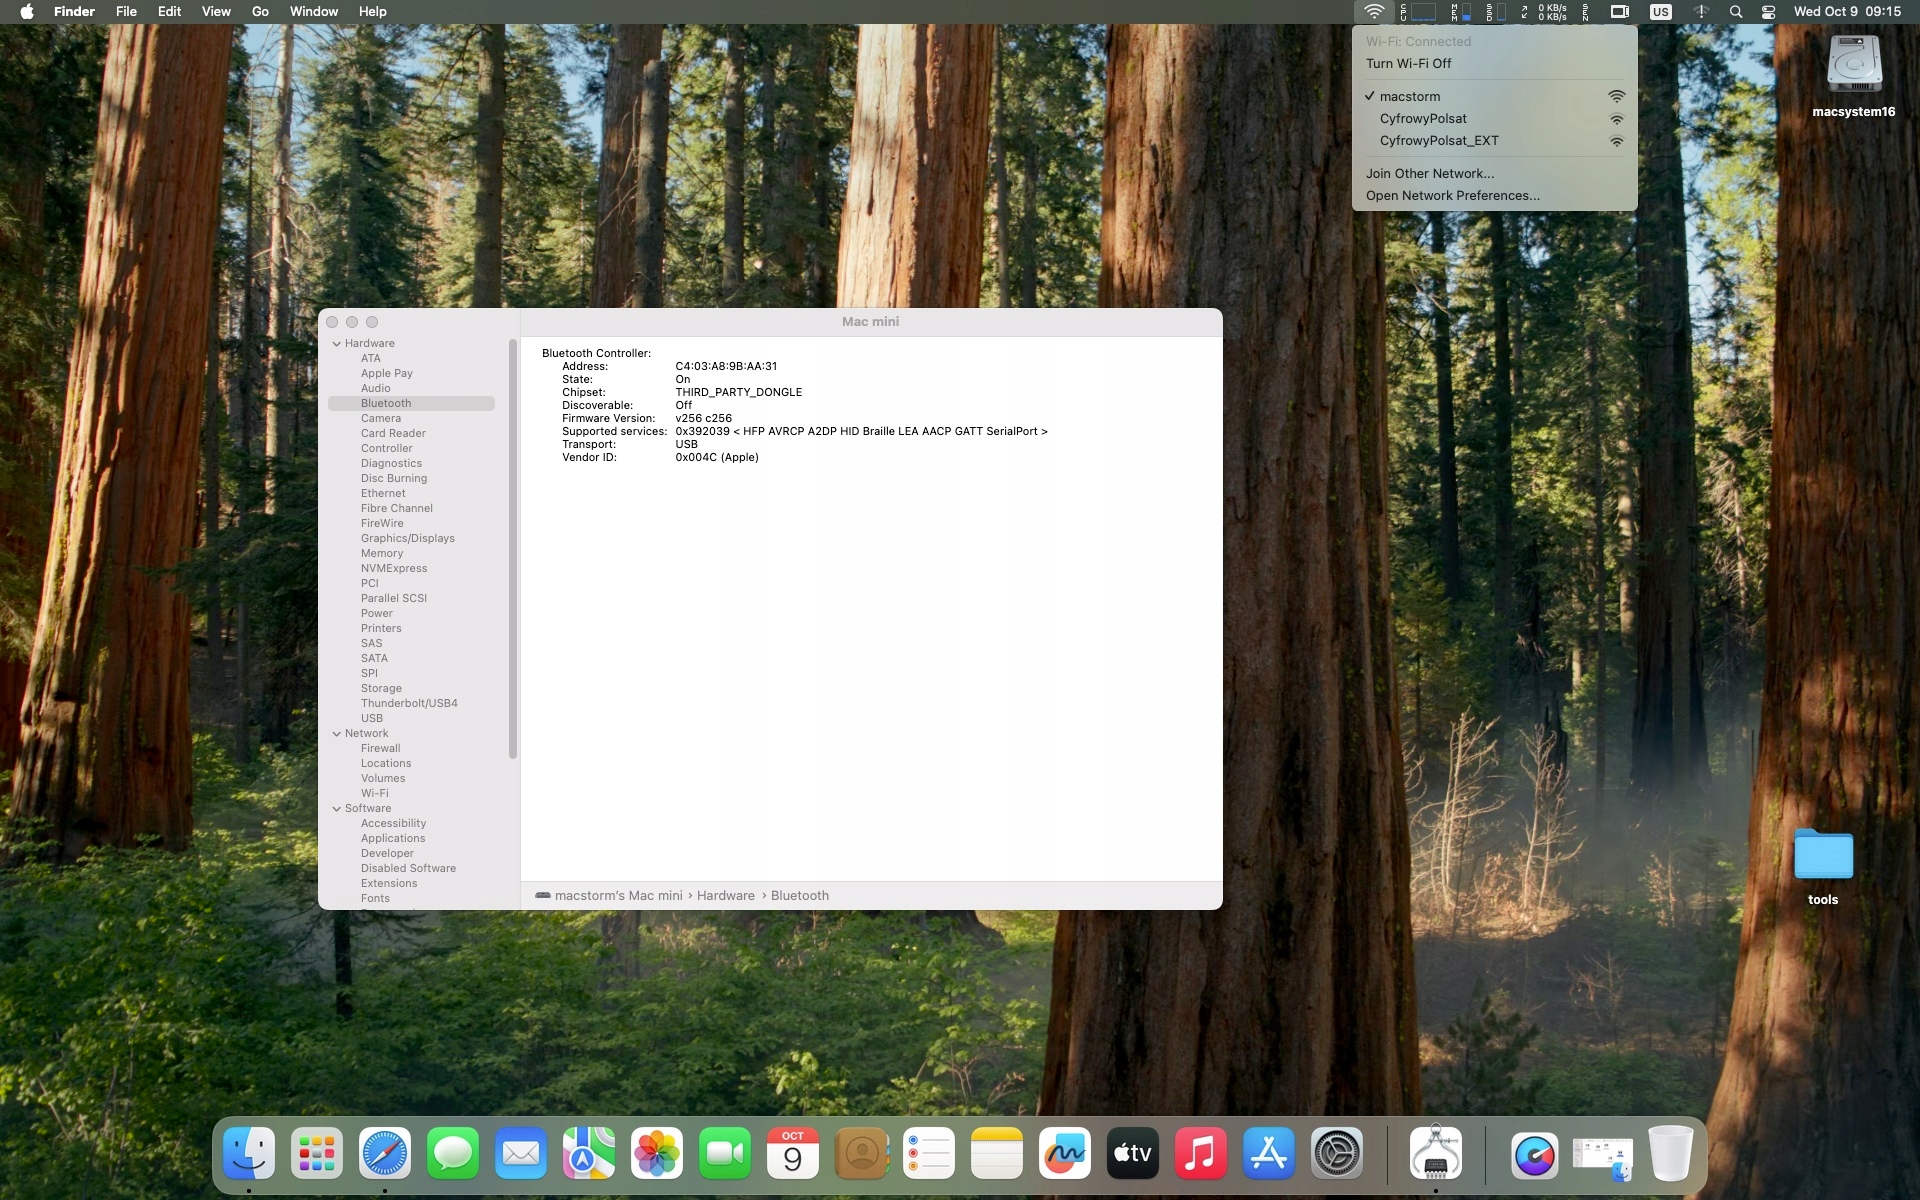The width and height of the screenshot is (1920, 1200).
Task: Turn Wi-Fi Off from the menu
Action: tap(1408, 63)
